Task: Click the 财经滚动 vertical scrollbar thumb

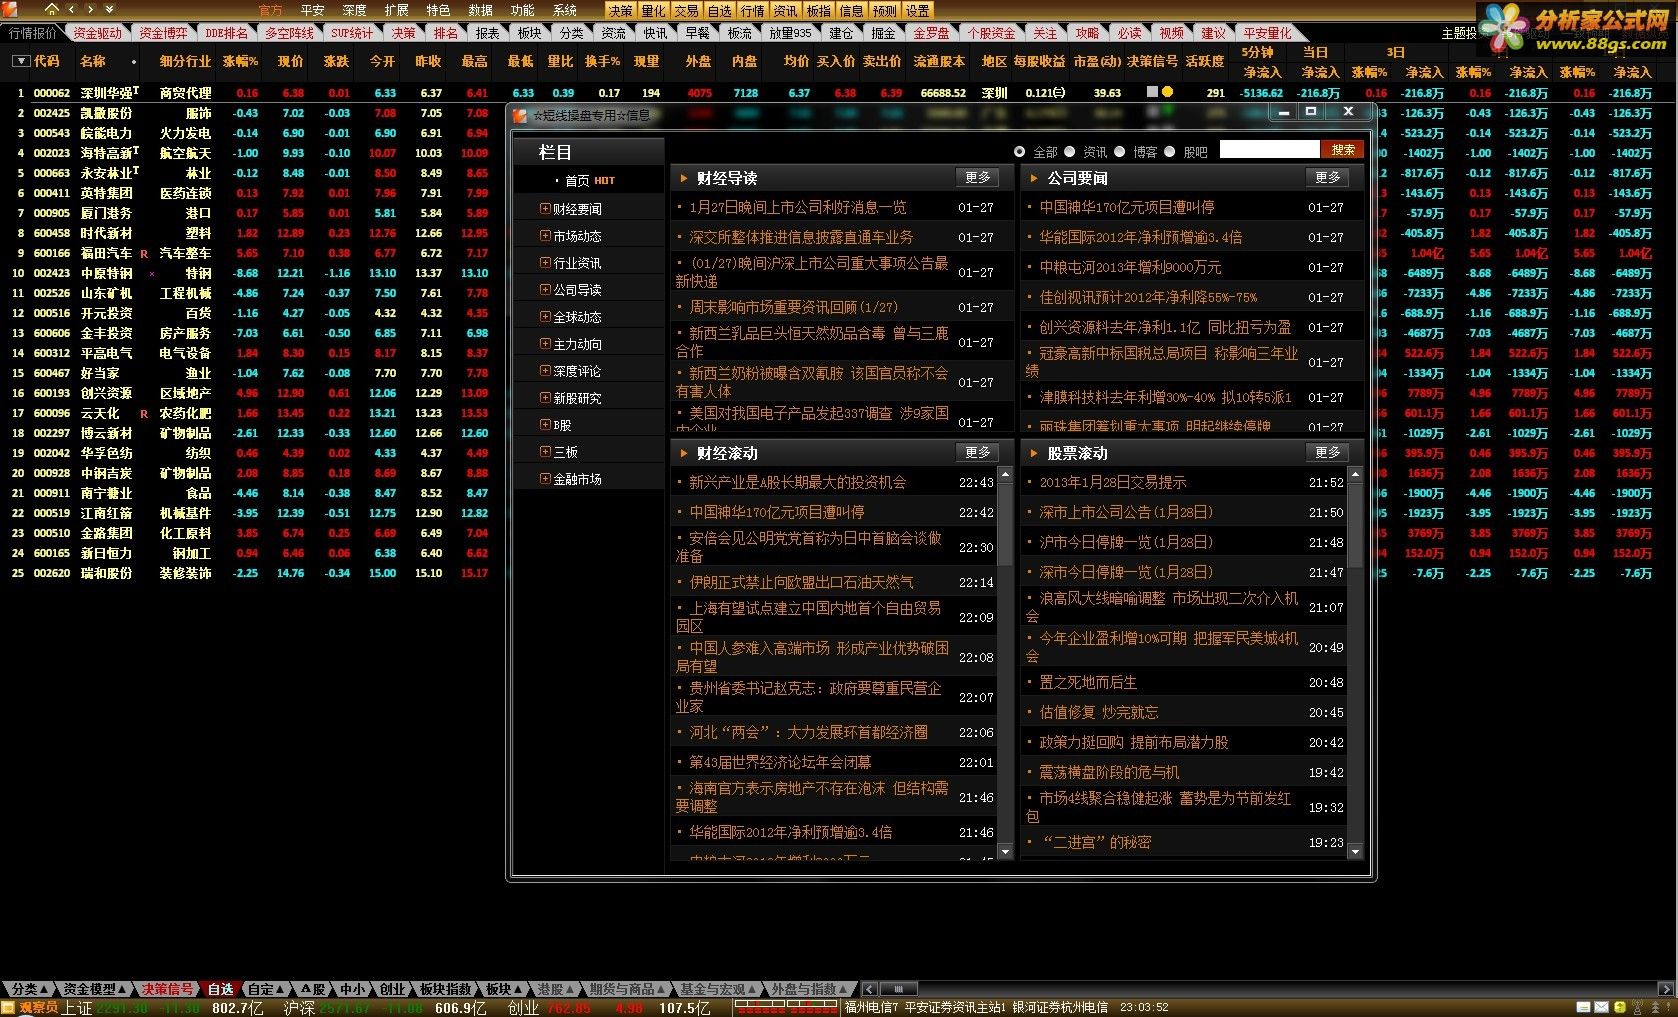Action: (1005, 523)
